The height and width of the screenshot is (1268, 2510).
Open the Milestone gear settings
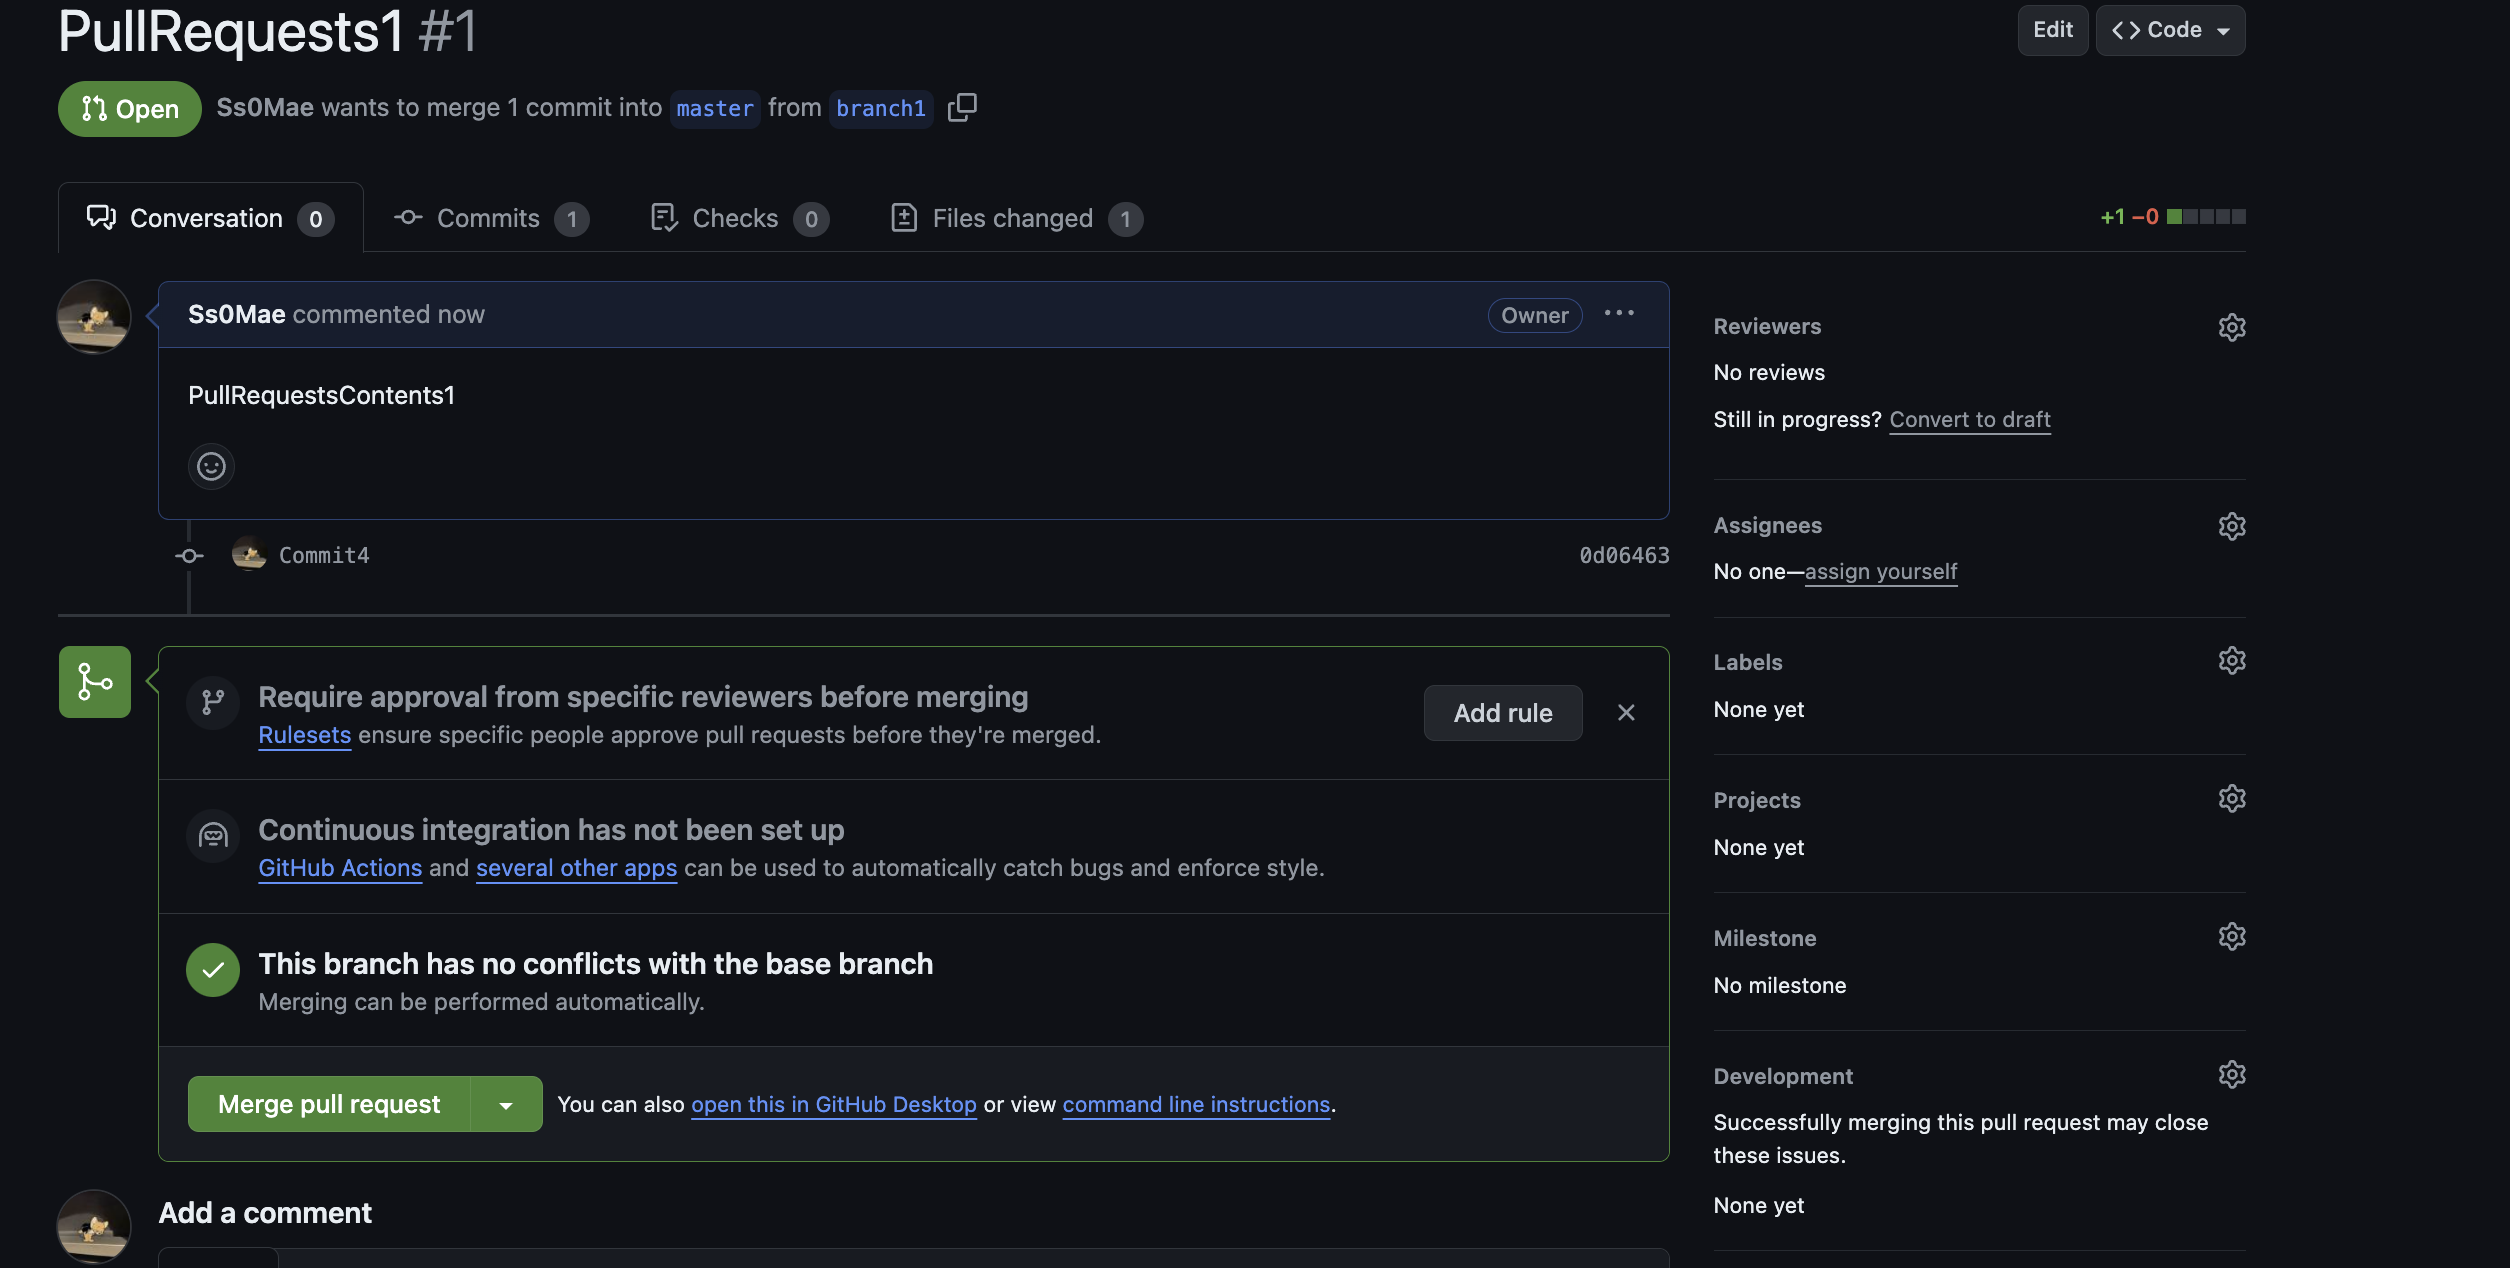(x=2232, y=936)
